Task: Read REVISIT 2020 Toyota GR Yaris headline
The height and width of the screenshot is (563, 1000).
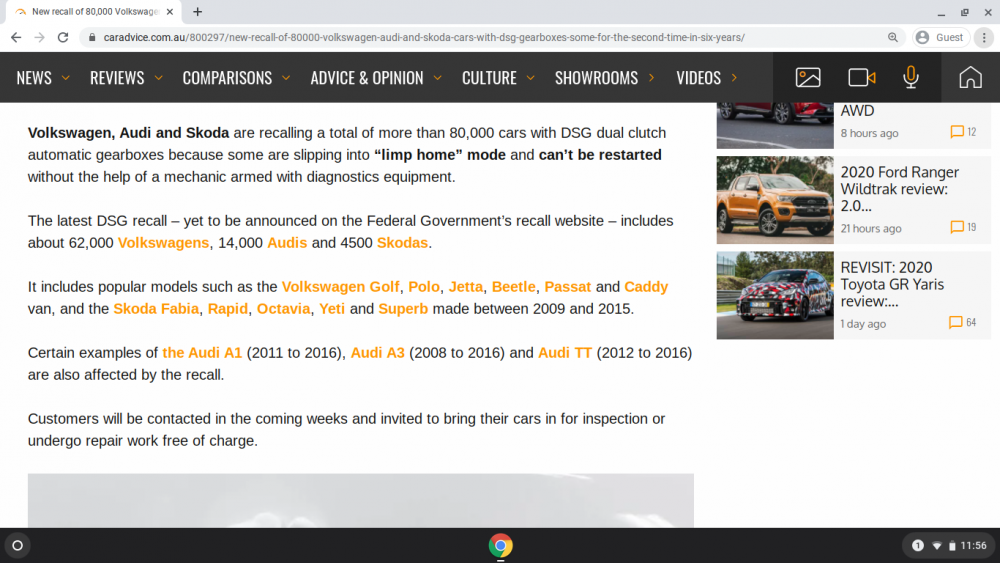Action: point(892,284)
